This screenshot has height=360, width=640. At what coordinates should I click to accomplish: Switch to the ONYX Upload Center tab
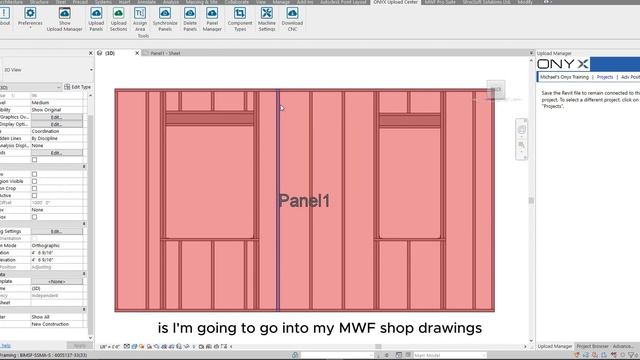pos(395,2)
